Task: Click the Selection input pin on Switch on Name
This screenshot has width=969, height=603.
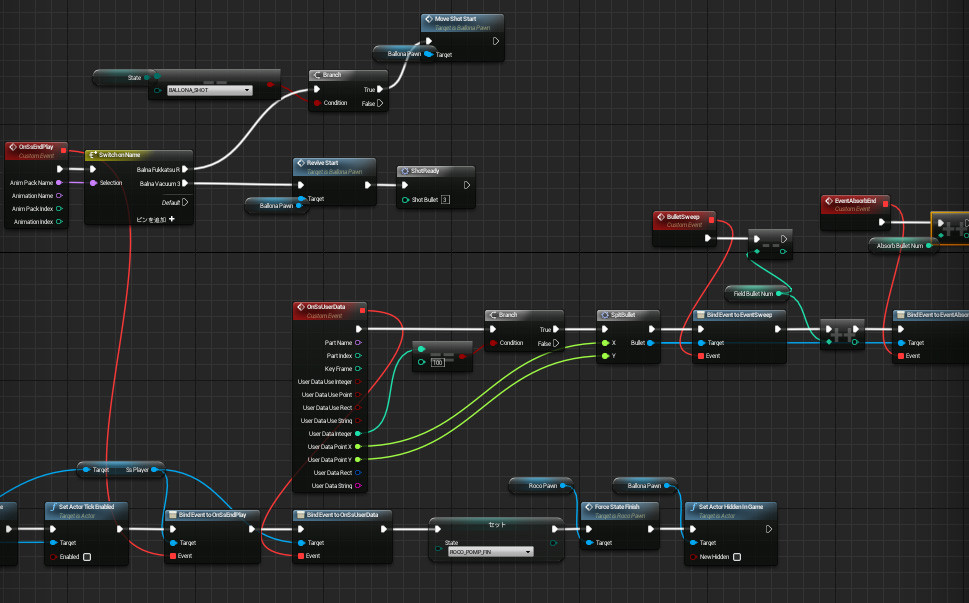Action: (x=93, y=183)
